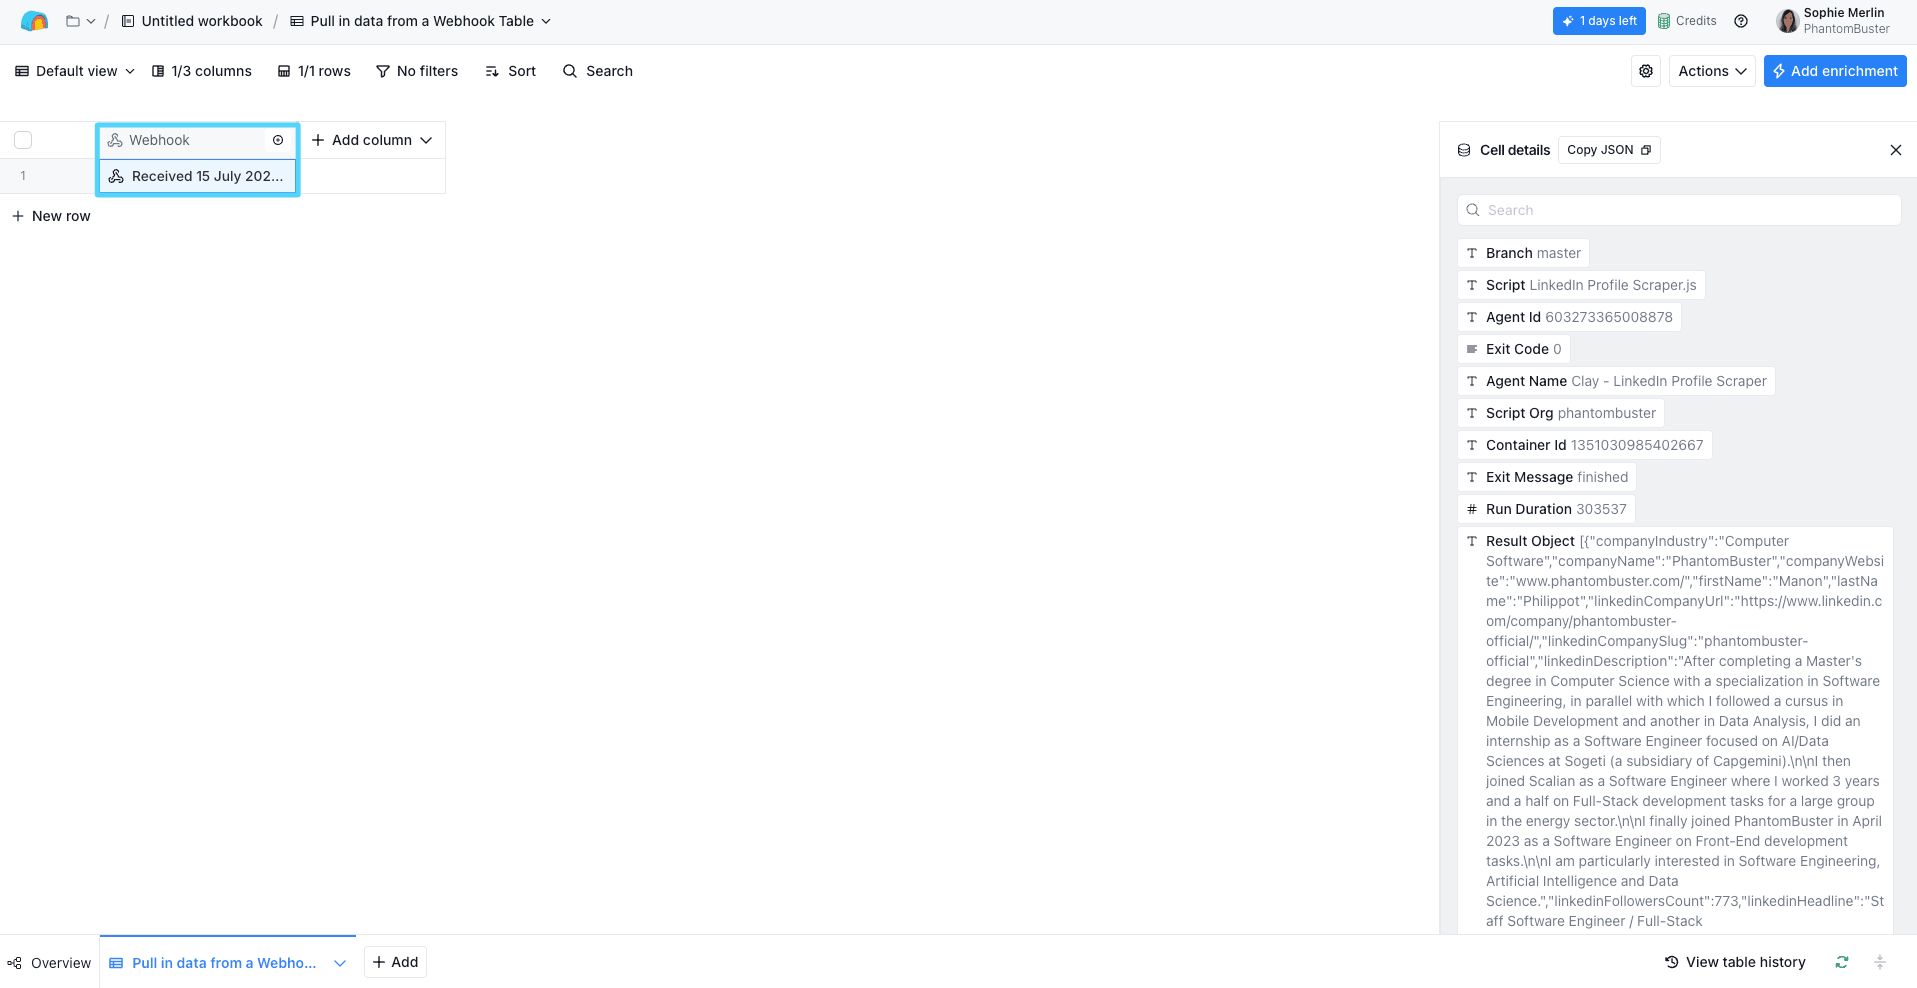1917x988 pixels.
Task: Click the text-type icon beside Agent Id
Action: [x=1472, y=317]
